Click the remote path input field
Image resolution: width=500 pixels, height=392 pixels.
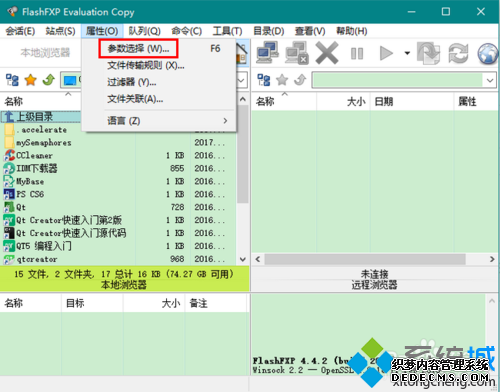coord(398,80)
